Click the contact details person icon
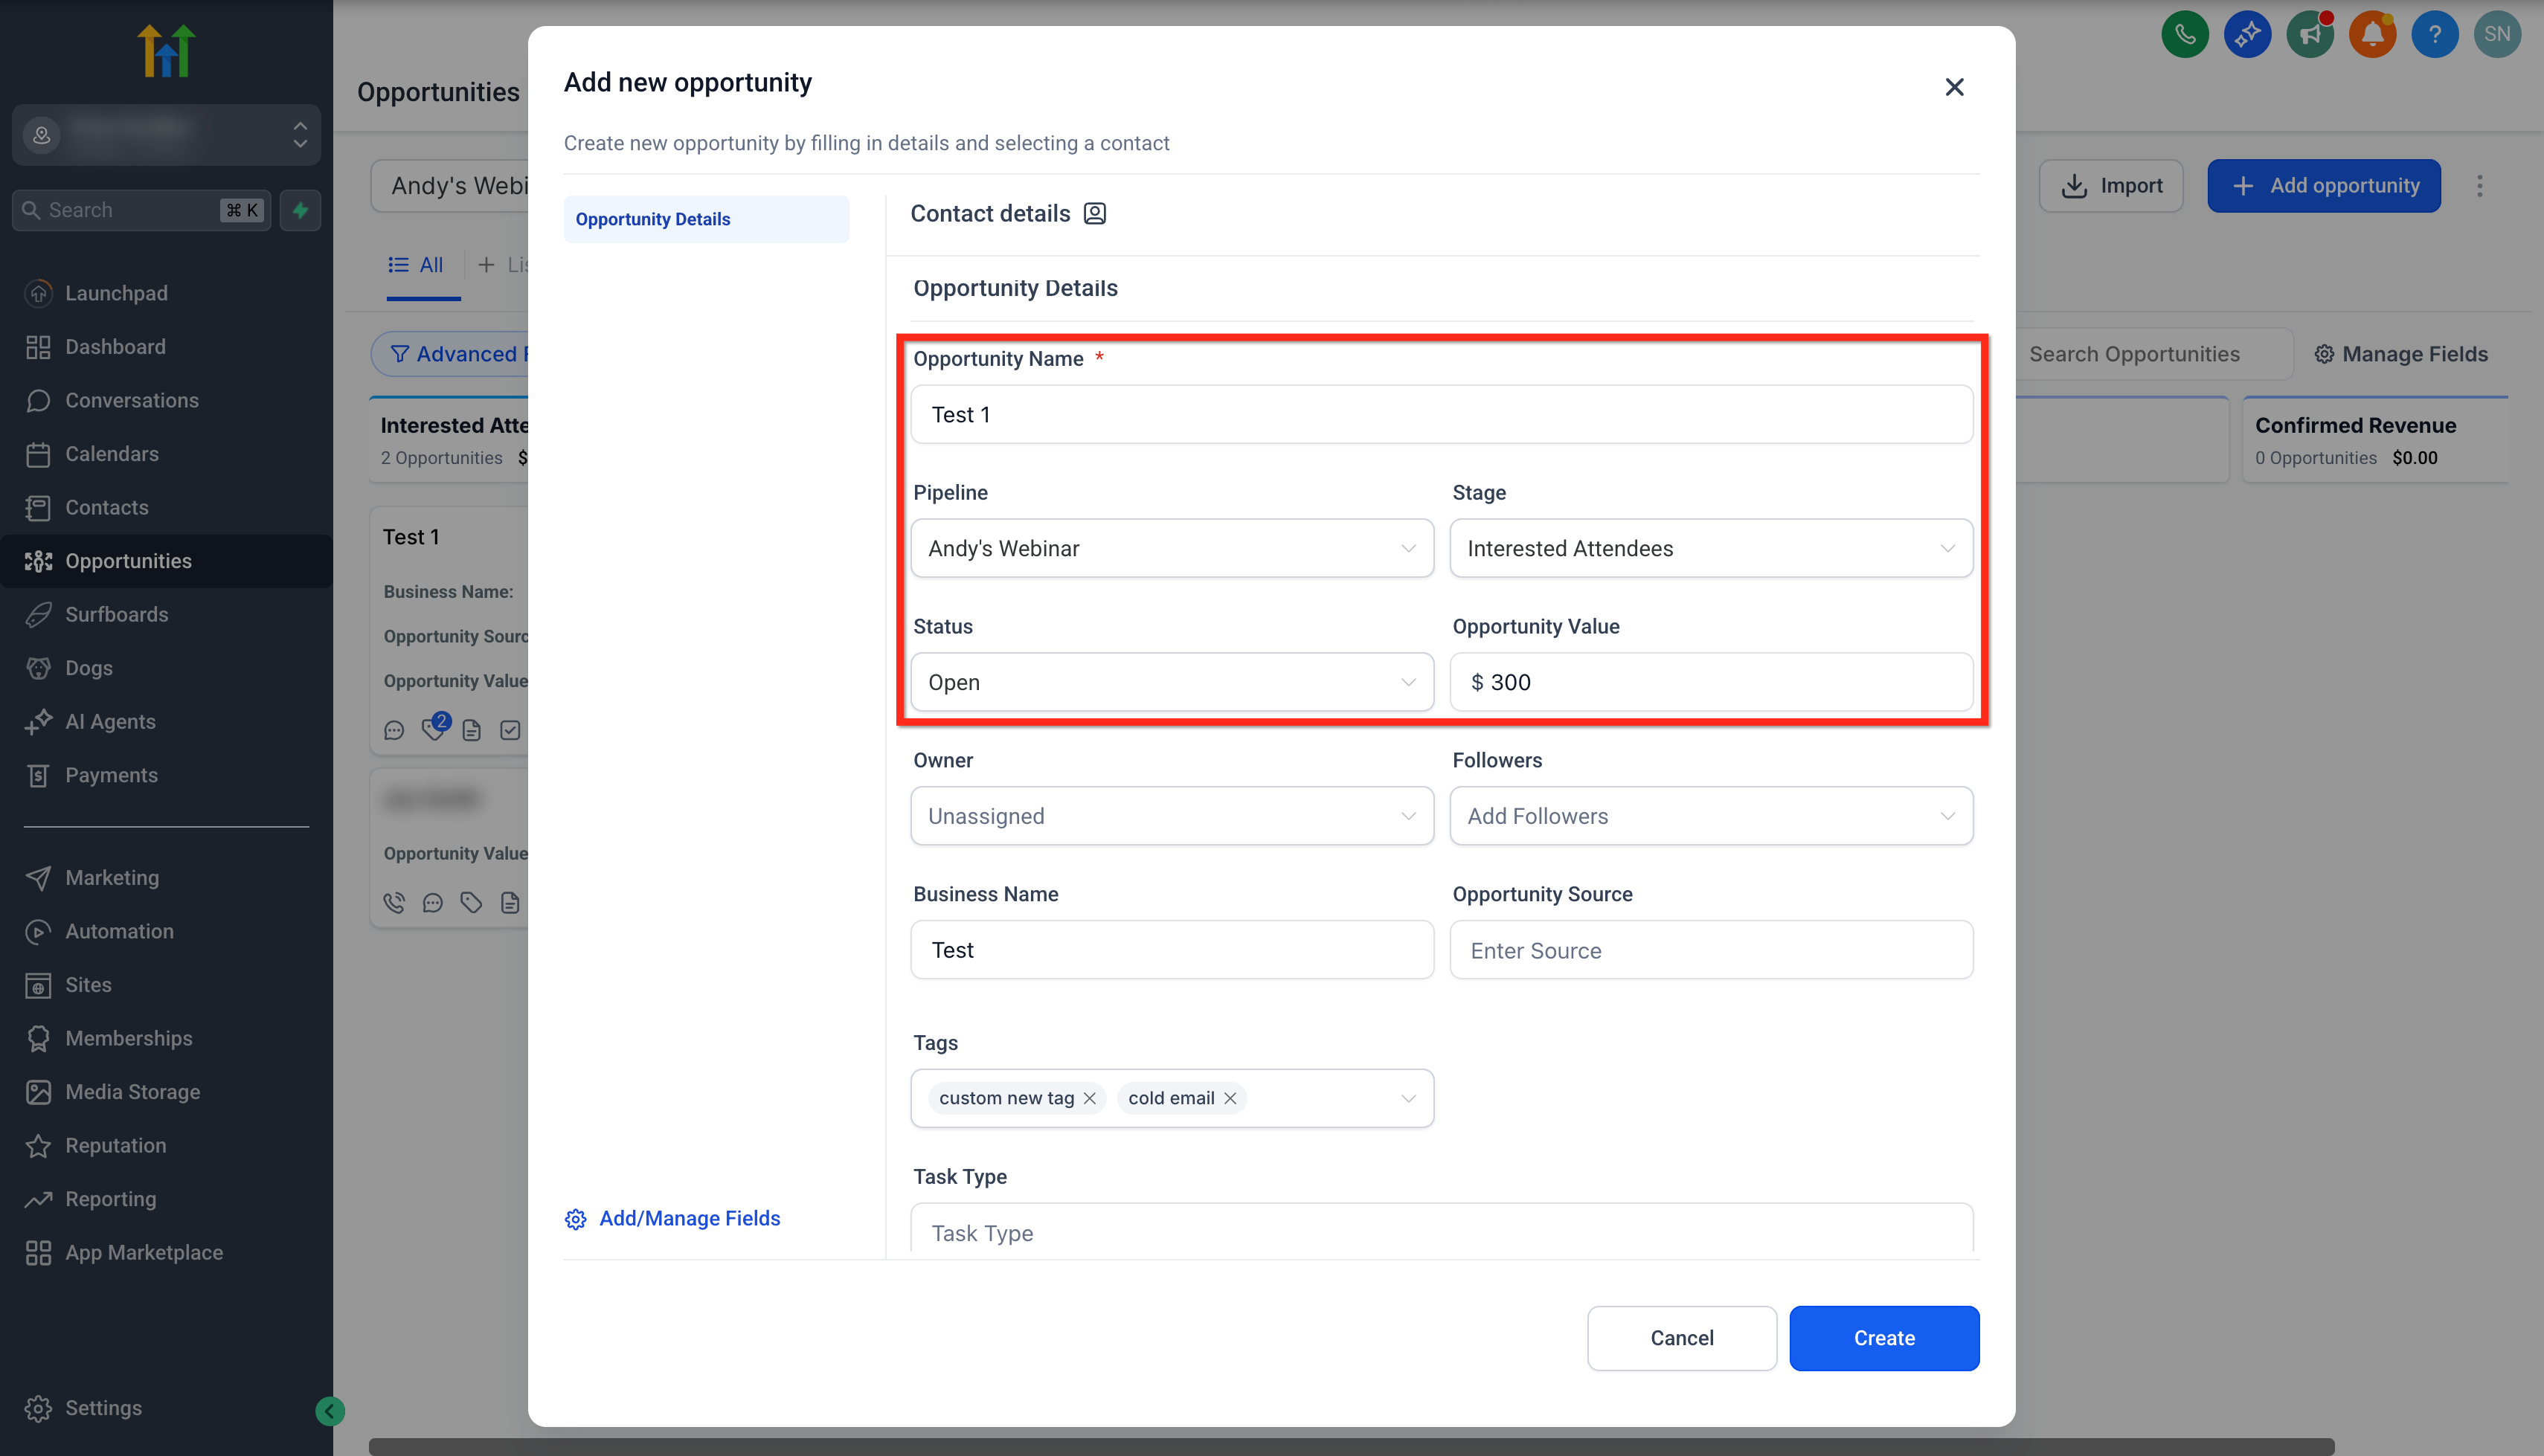This screenshot has height=1456, width=2544. 1095,213
